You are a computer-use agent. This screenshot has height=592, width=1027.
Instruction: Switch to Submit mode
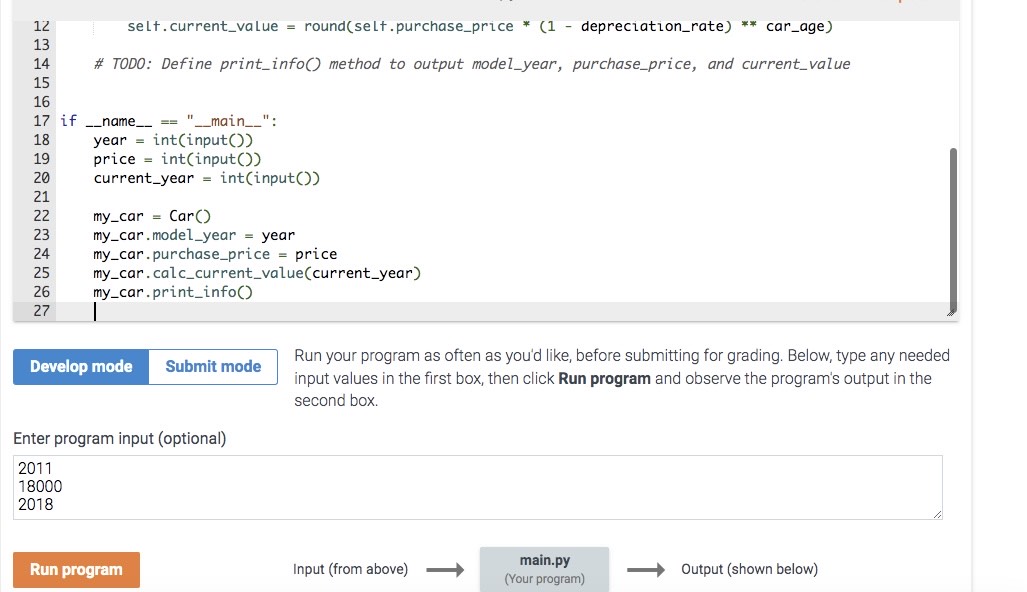pyautogui.click(x=212, y=366)
